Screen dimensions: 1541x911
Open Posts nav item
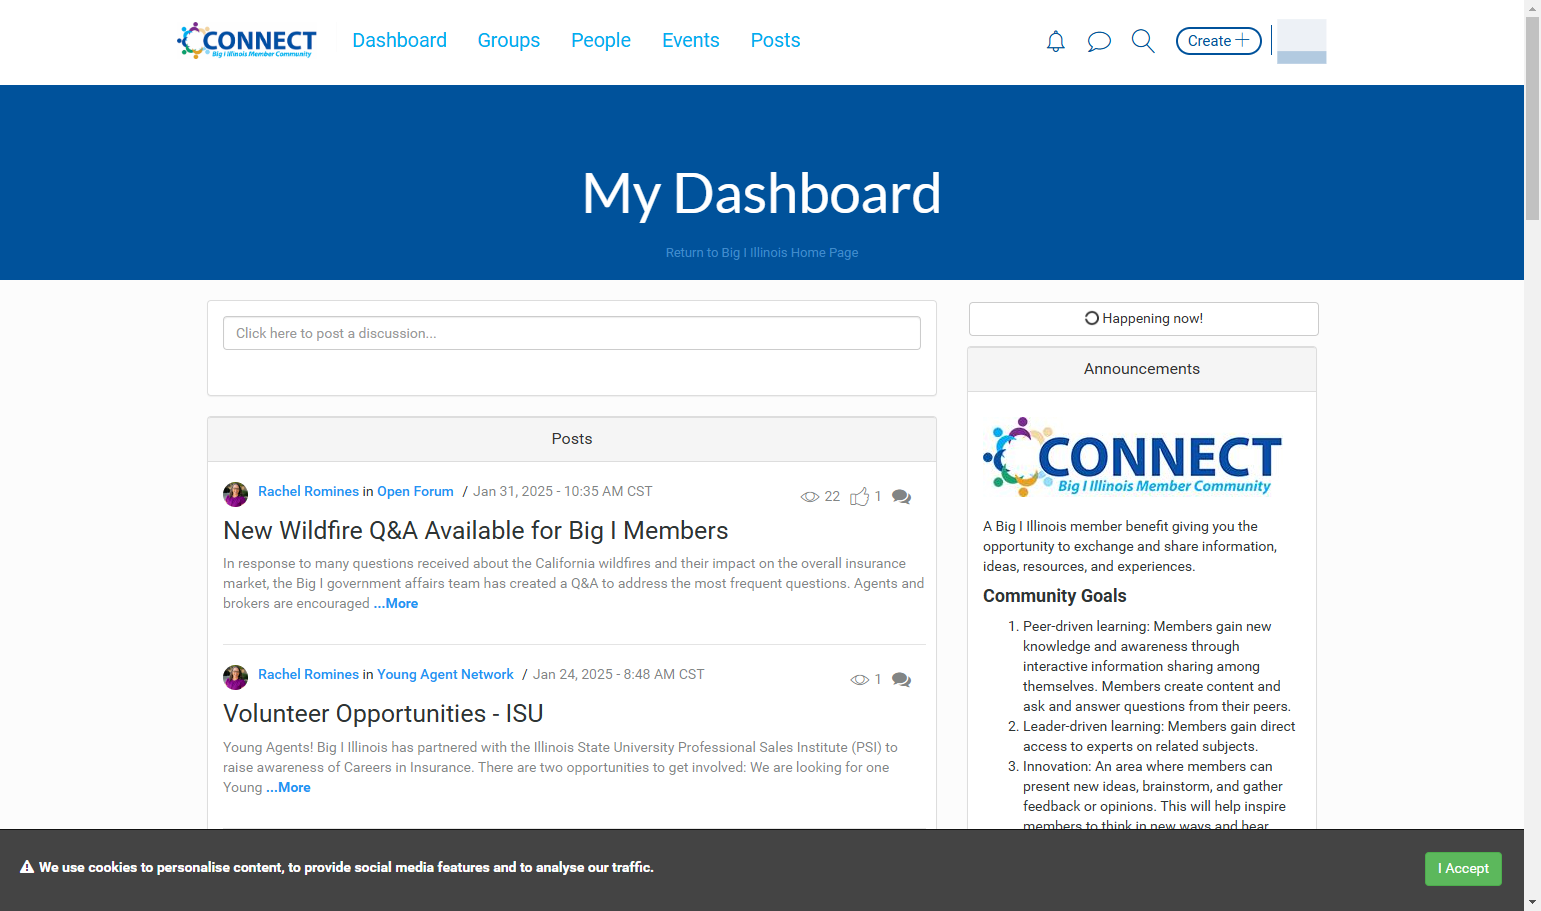(x=775, y=40)
